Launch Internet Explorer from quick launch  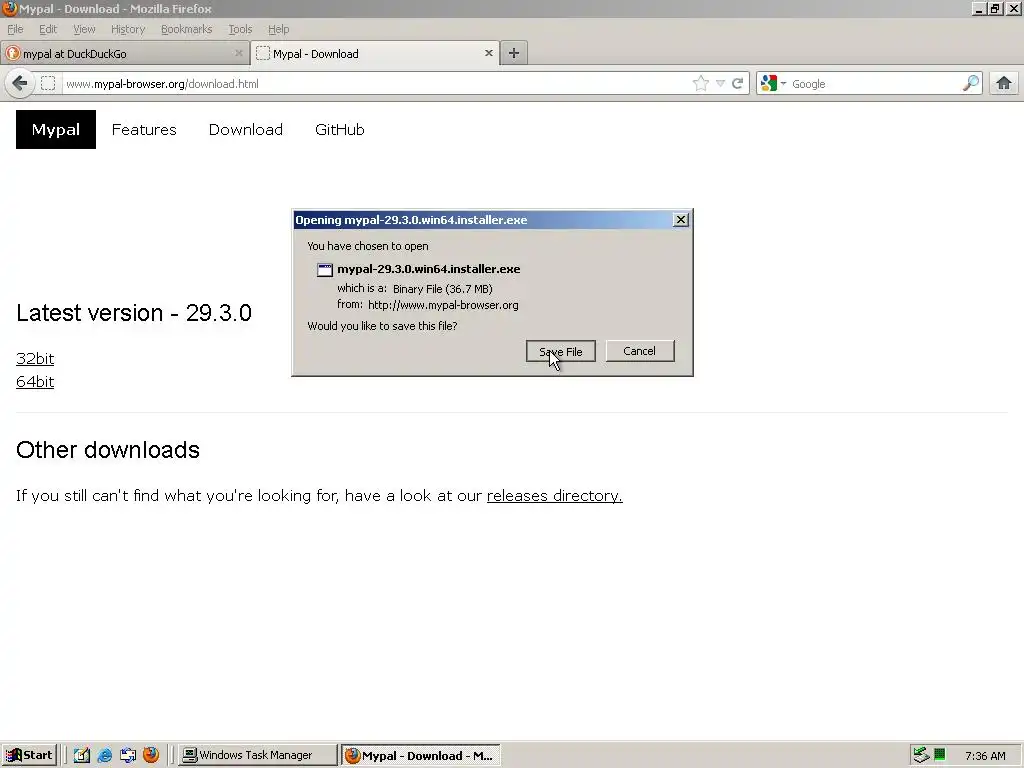(104, 755)
